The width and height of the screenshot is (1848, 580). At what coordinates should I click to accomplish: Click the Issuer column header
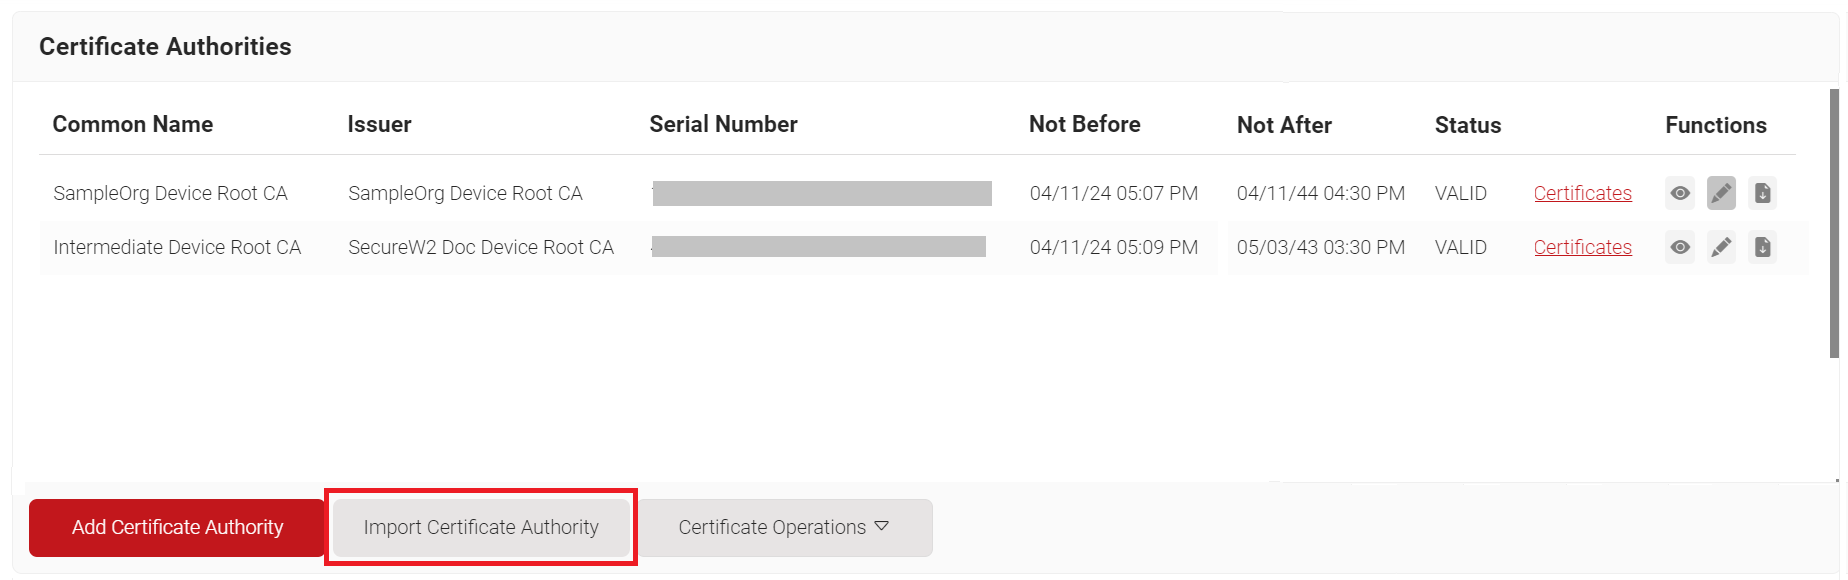(x=379, y=125)
